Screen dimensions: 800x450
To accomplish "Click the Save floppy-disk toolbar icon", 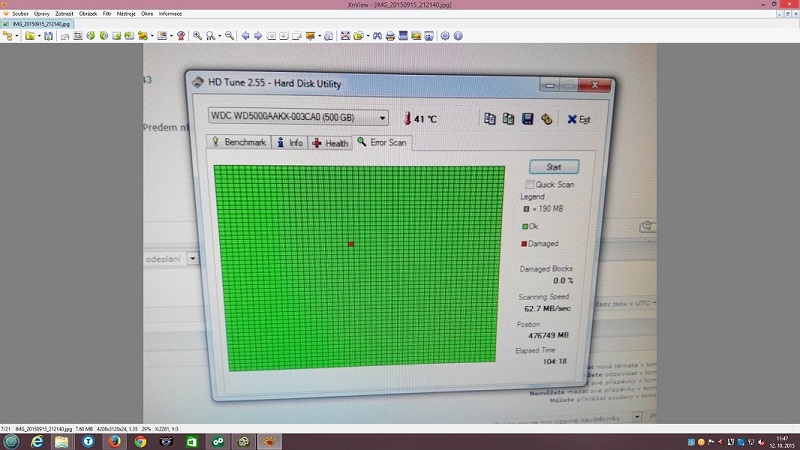I will (48, 36).
